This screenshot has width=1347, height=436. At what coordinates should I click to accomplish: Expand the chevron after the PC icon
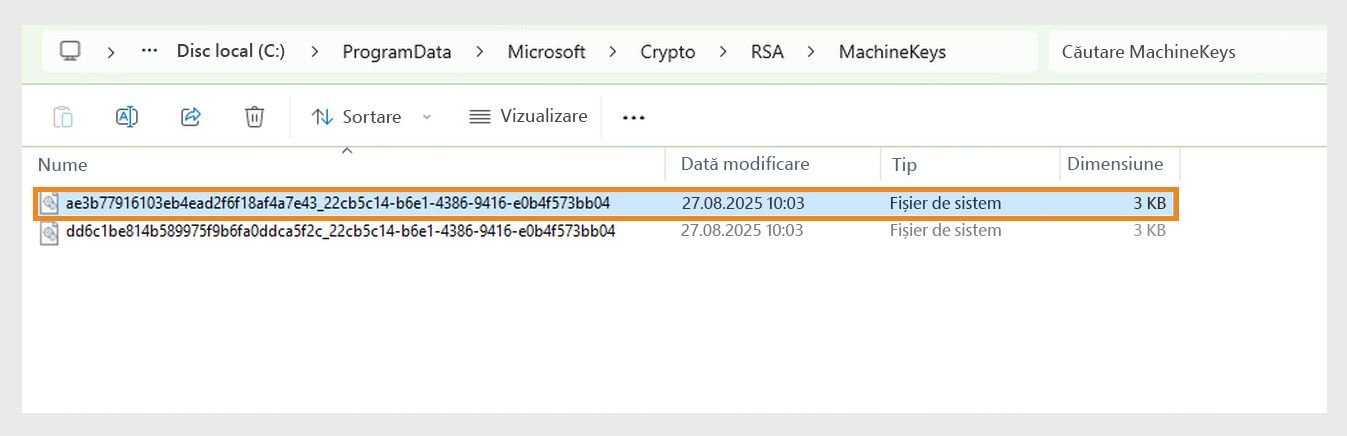pos(111,52)
